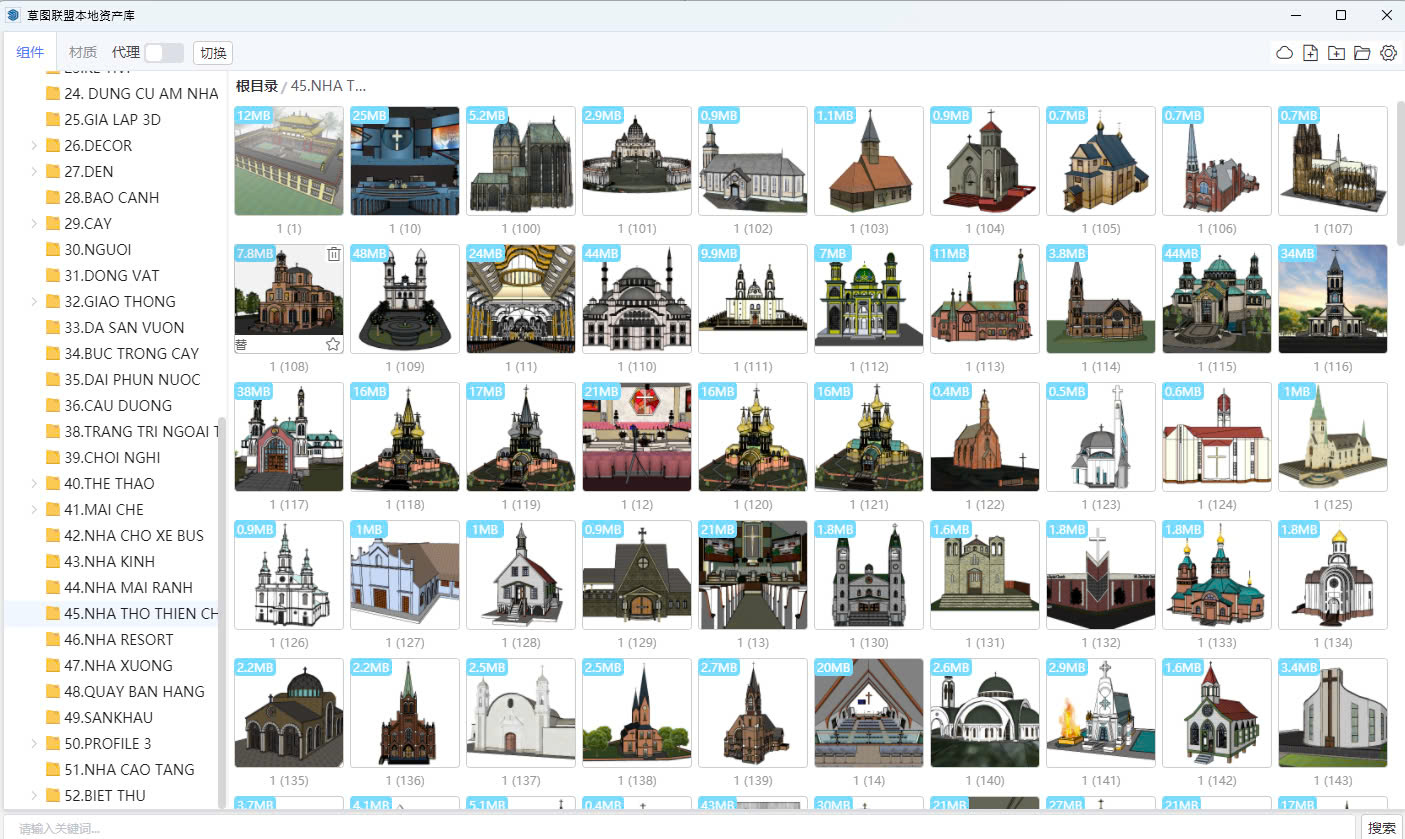
Task: Click the 切换 button
Action: coord(213,53)
